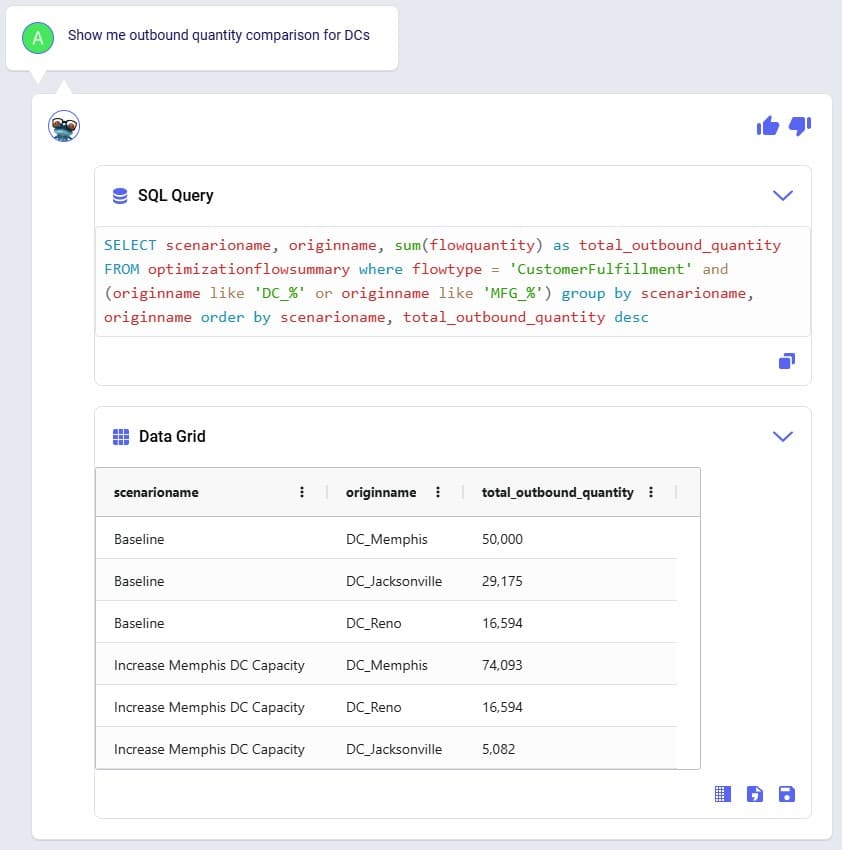Select the 50,000 quantity cell
This screenshot has width=842, height=850.
502,539
